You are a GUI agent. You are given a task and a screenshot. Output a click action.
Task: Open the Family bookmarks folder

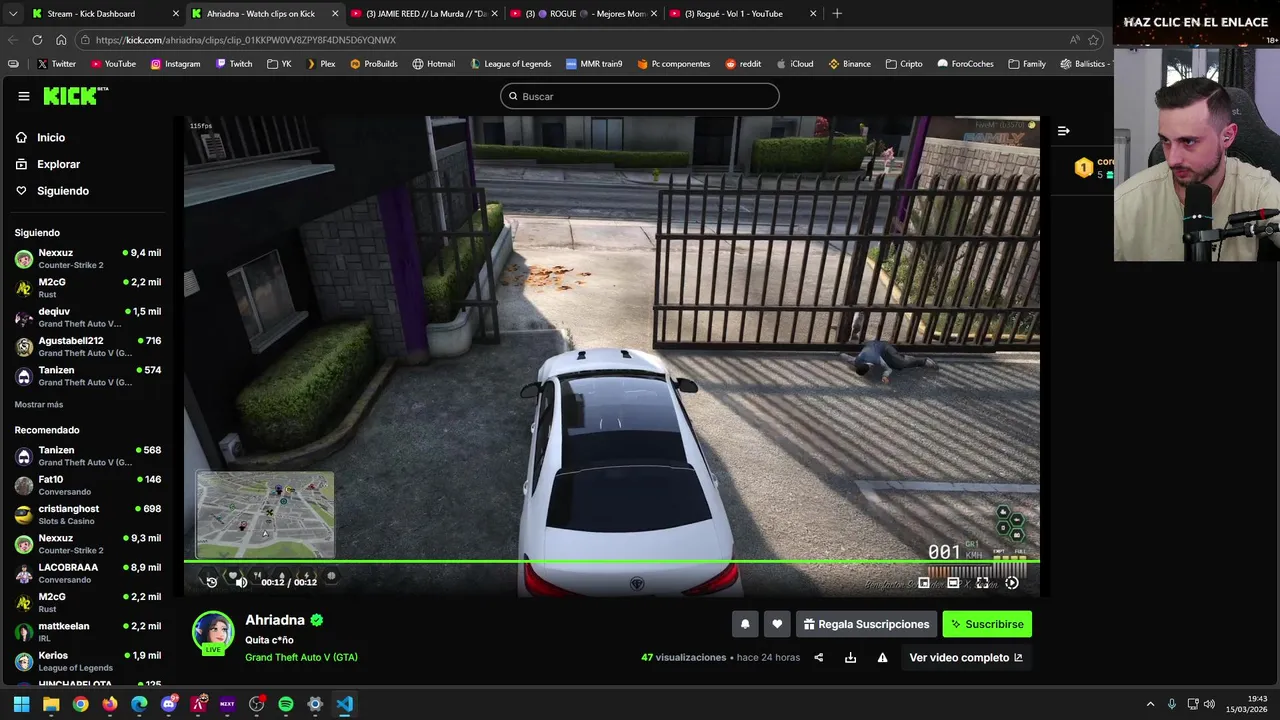point(1027,63)
